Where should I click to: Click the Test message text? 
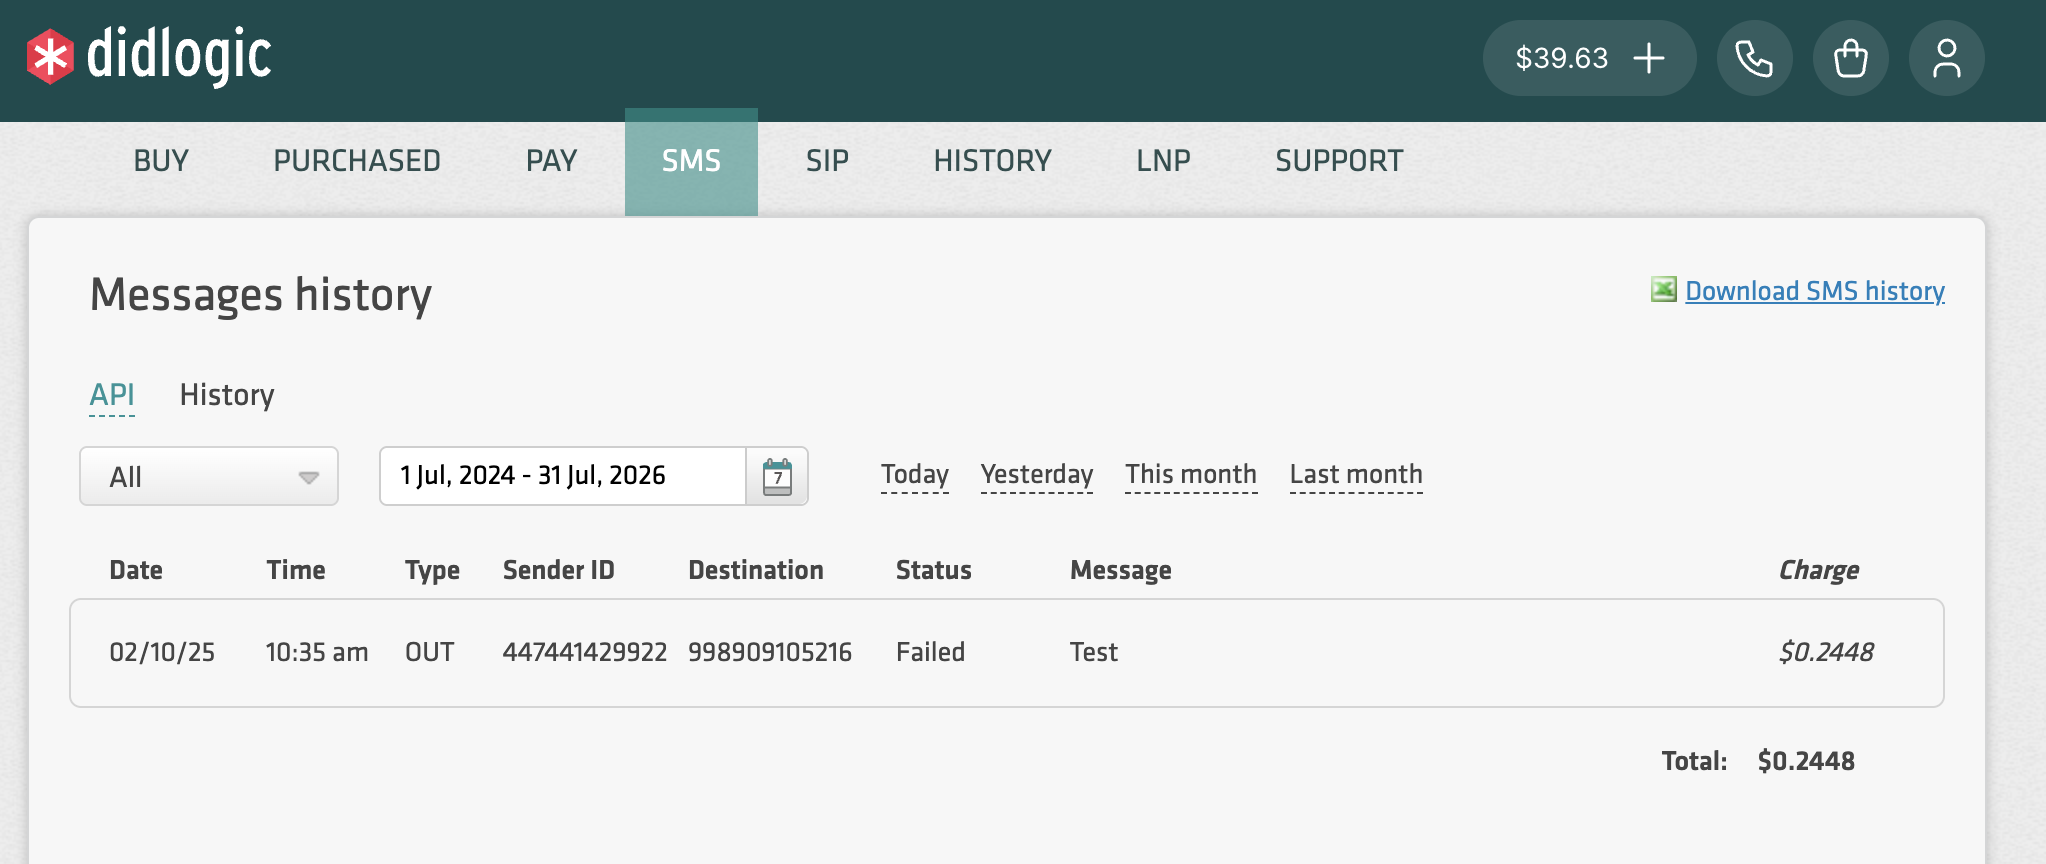1094,652
